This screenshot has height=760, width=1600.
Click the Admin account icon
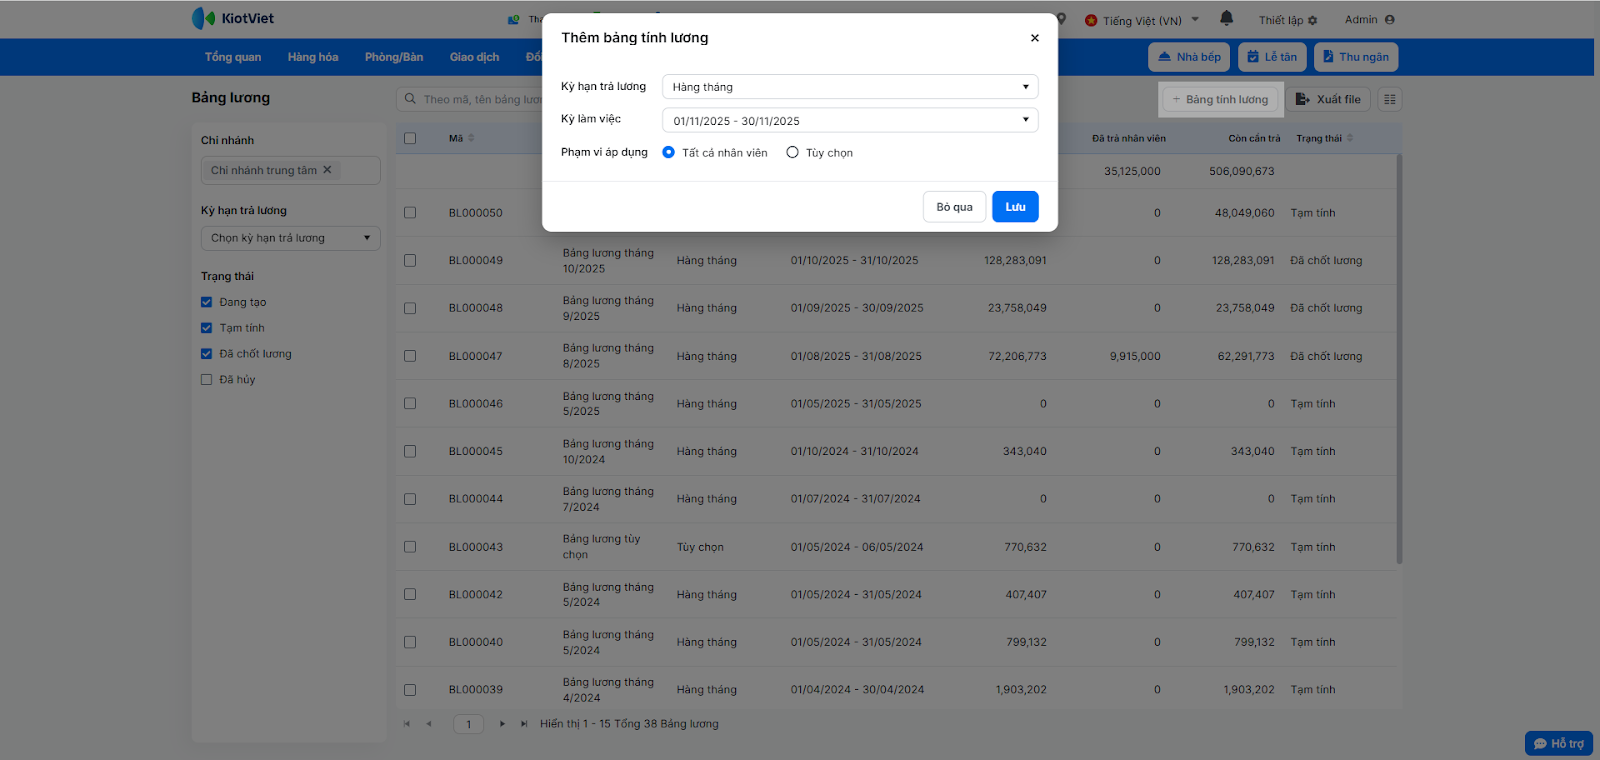click(x=1389, y=20)
